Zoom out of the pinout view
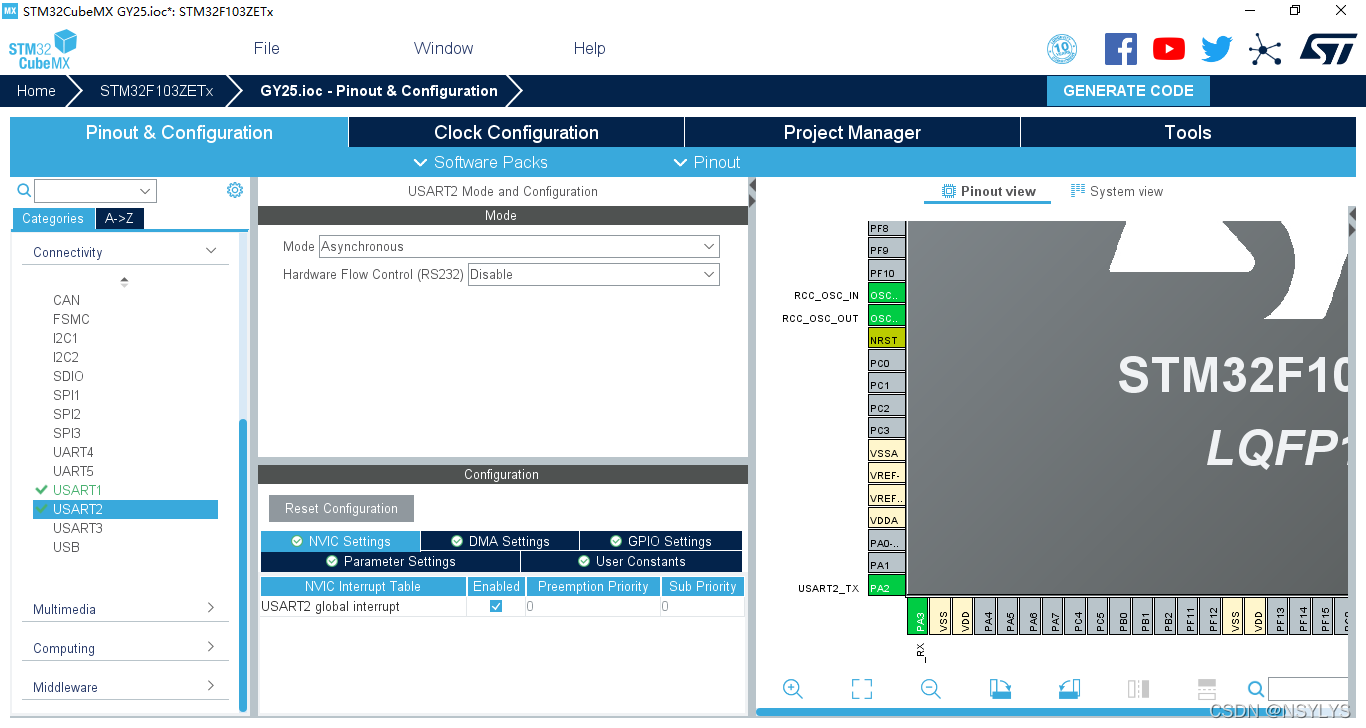1366x728 pixels. tap(931, 689)
